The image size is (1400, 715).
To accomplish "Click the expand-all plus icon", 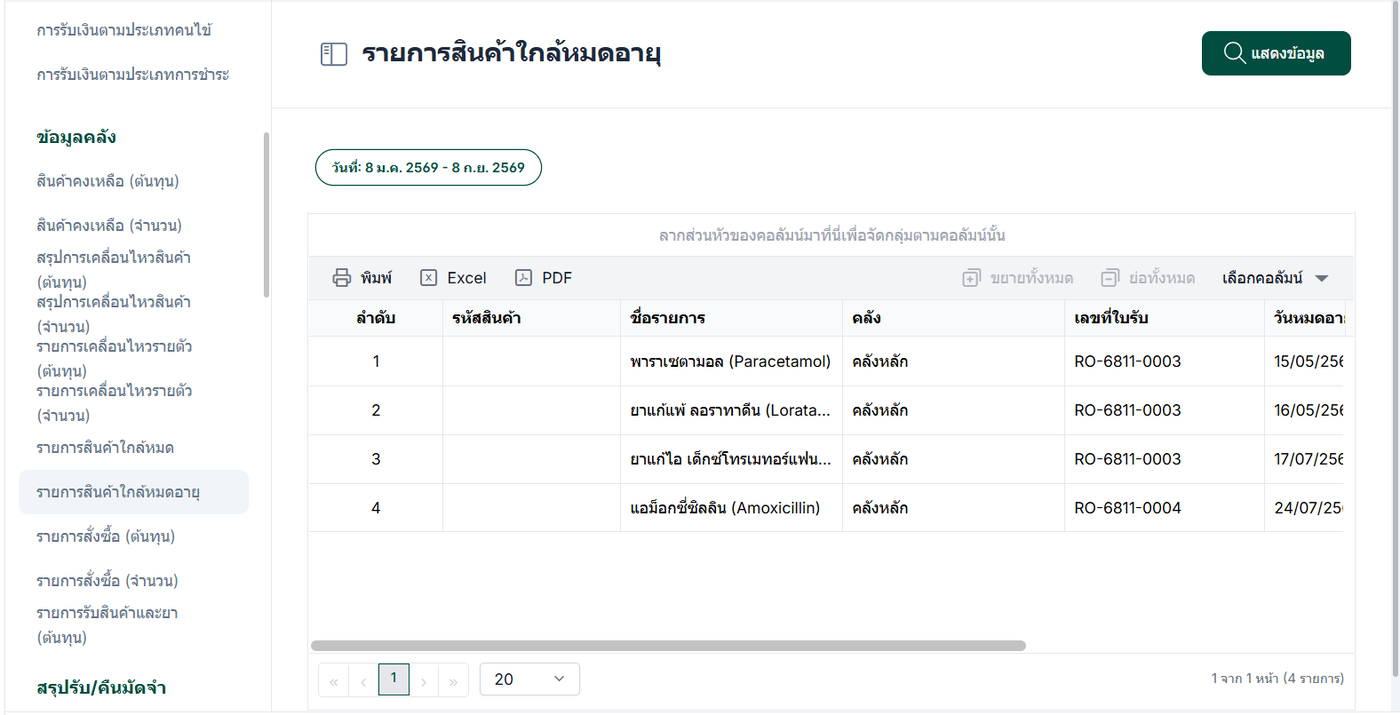I will (x=971, y=278).
